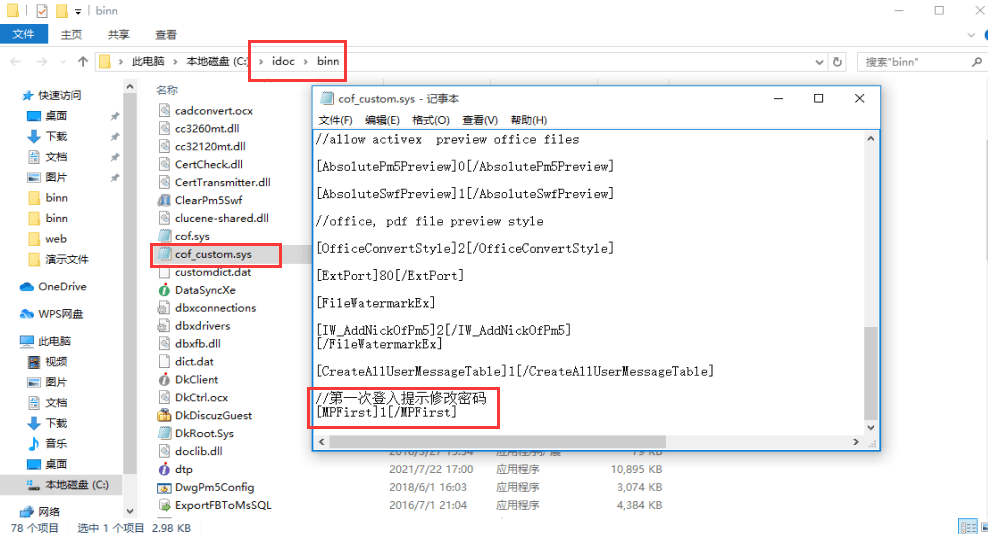The height and width of the screenshot is (534, 988).
Task: Click the ClearPm5Swf program icon
Action: [x=166, y=200]
